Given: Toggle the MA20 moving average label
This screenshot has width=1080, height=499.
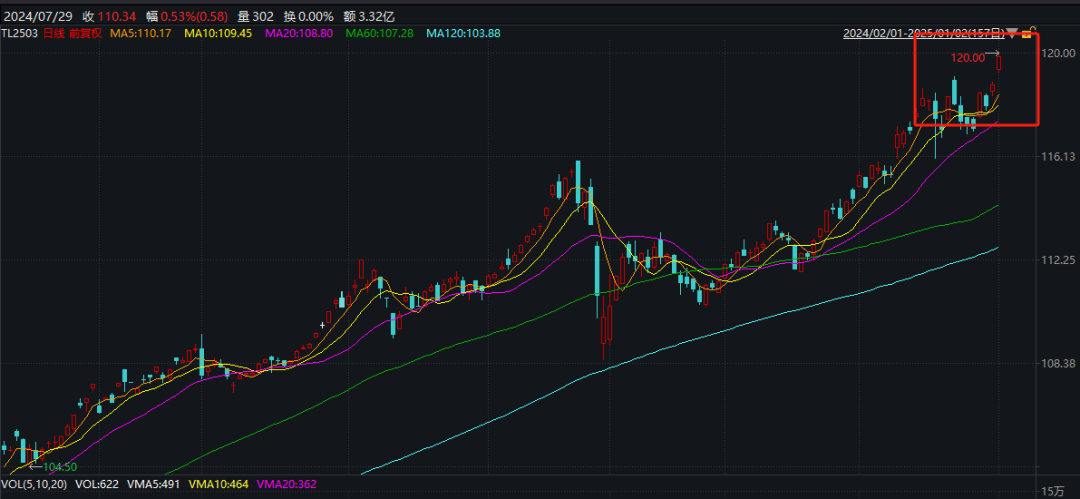Looking at the screenshot, I should pyautogui.click(x=301, y=33).
